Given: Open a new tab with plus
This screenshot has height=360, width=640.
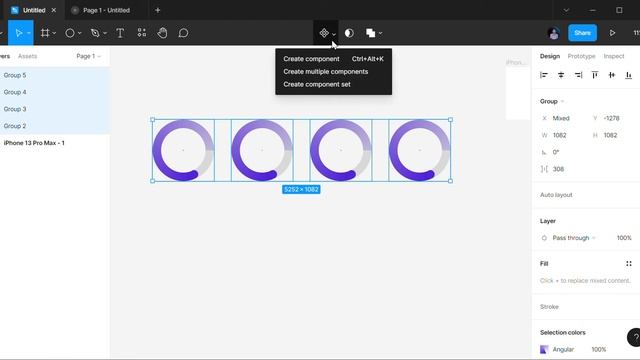Looking at the screenshot, I should pyautogui.click(x=158, y=10).
